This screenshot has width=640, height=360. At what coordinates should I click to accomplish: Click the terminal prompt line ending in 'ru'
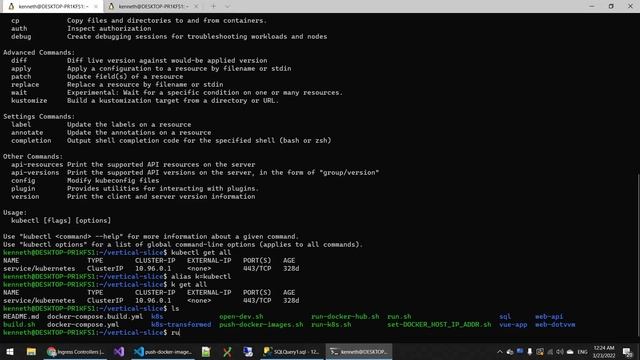coord(91,333)
